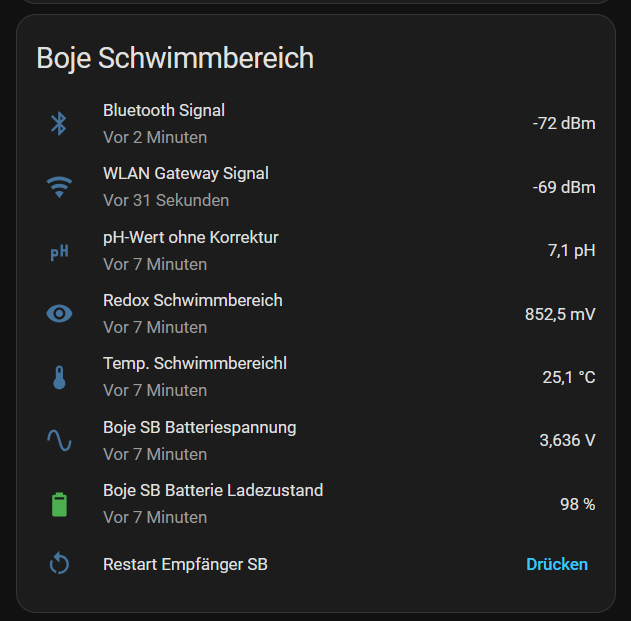Click the Redox eye icon
Viewport: 631px width, 621px height.
click(59, 314)
